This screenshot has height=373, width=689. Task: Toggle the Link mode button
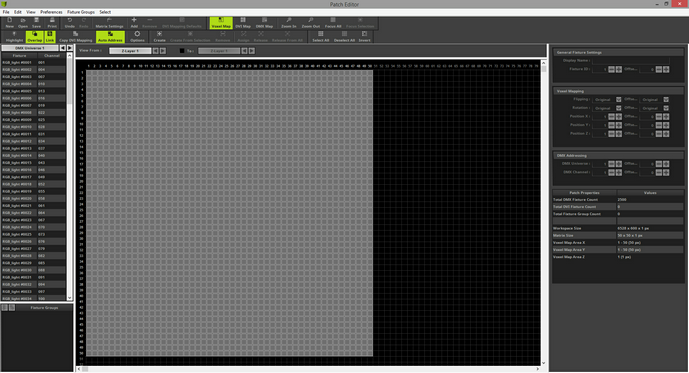50,37
